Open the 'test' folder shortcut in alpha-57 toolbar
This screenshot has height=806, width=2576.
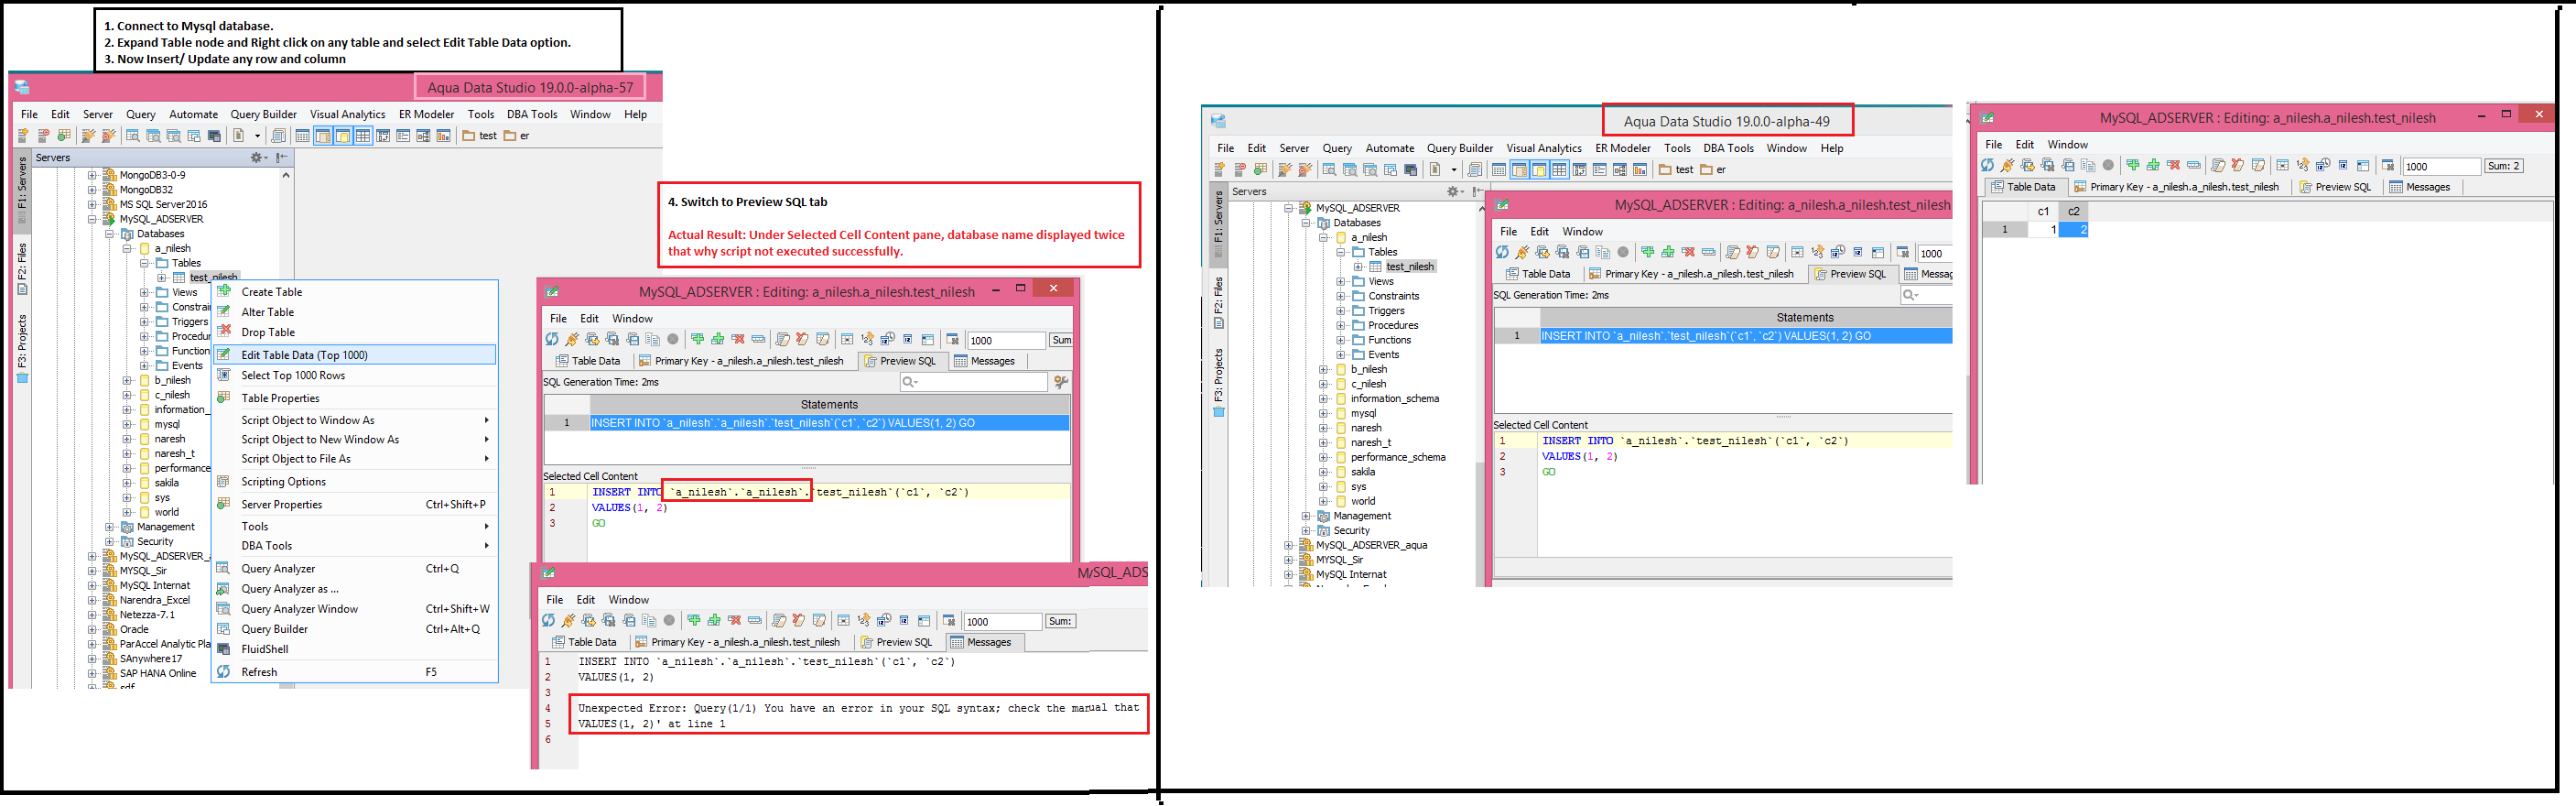pos(480,136)
